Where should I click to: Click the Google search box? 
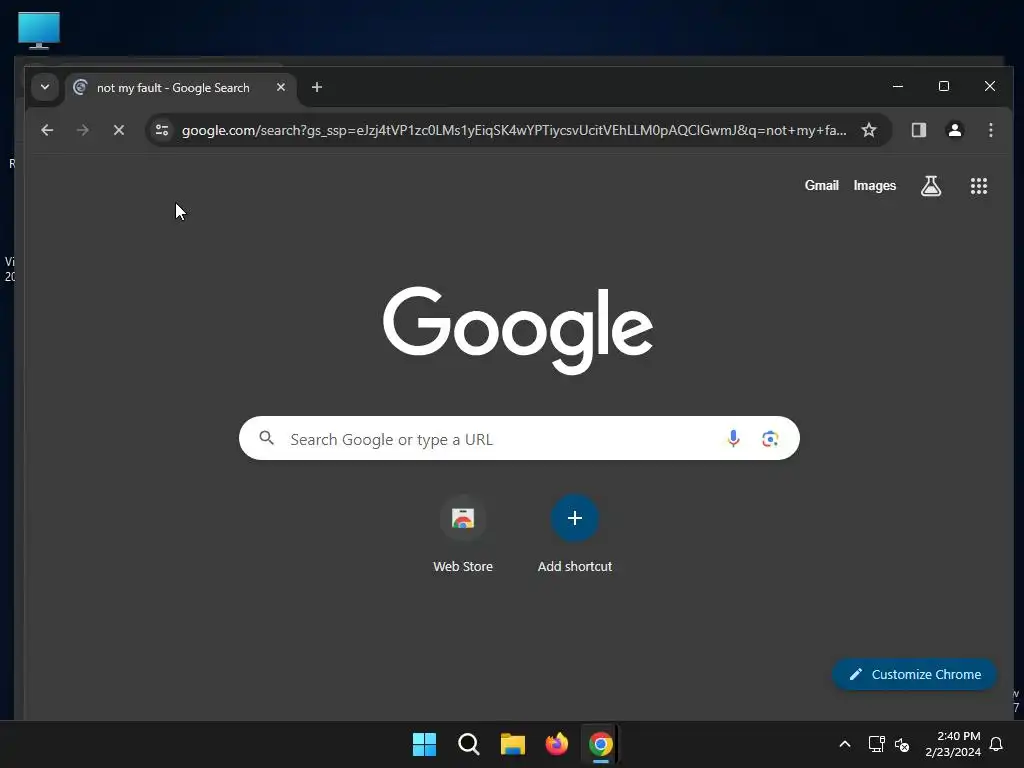click(519, 438)
